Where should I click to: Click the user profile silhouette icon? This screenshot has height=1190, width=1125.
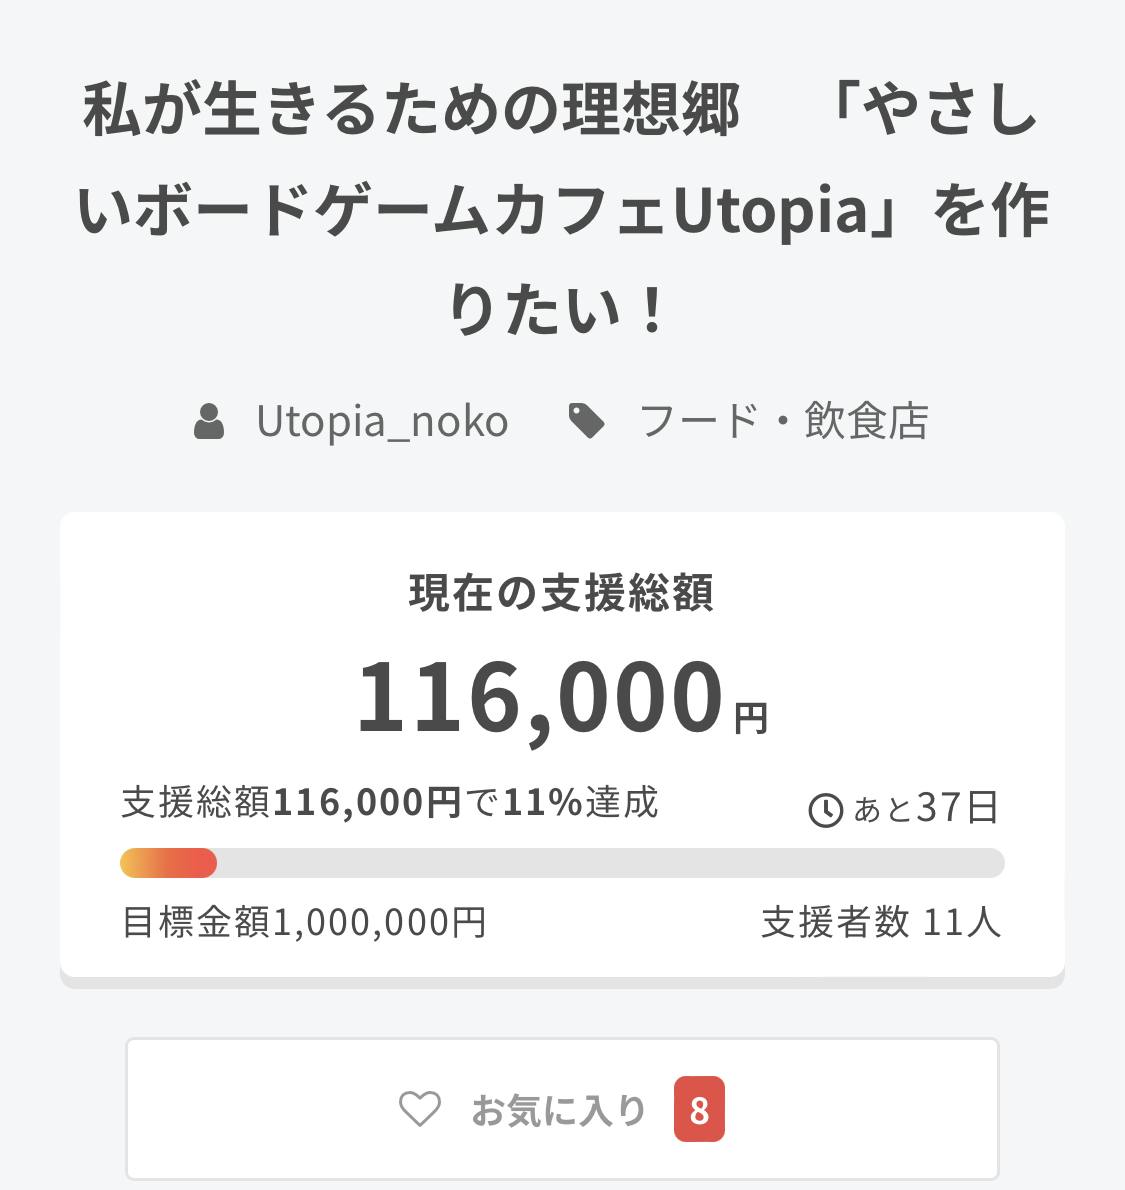click(209, 421)
